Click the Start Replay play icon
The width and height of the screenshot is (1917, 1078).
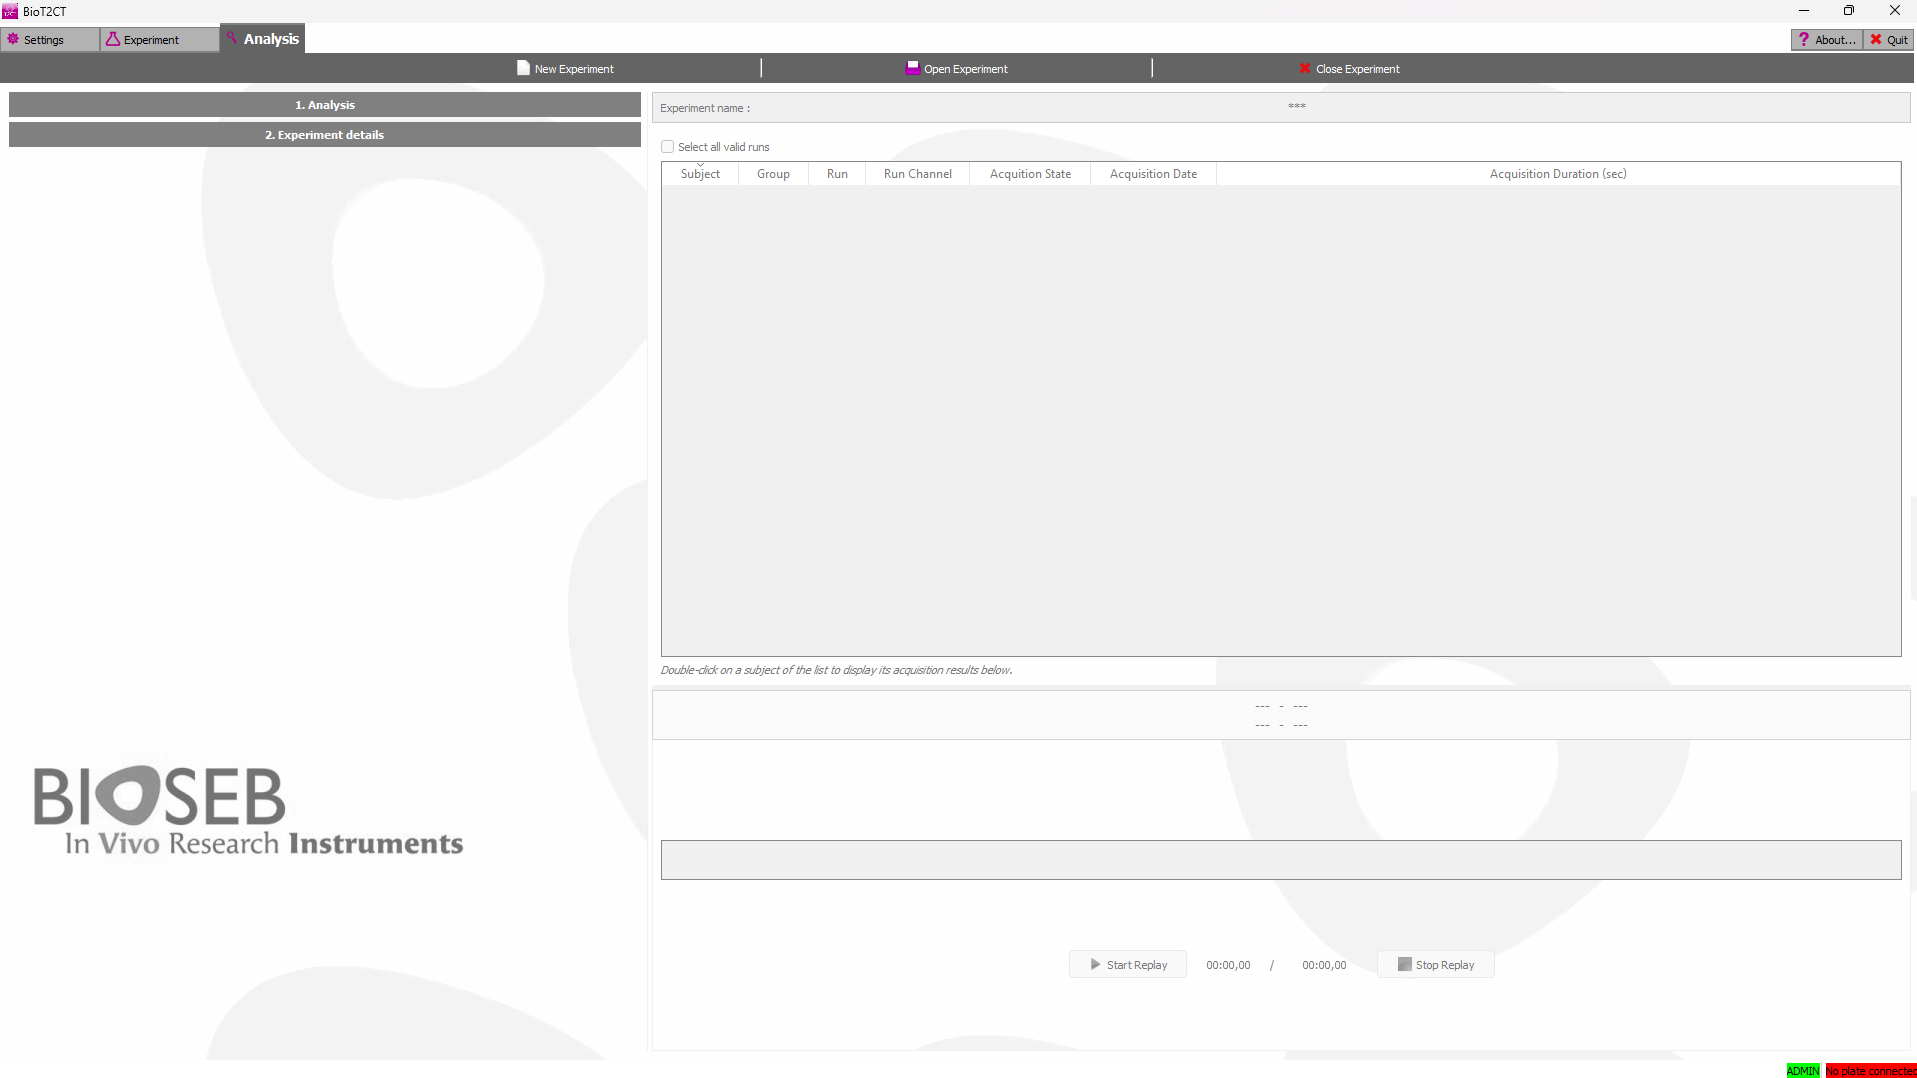(1095, 965)
